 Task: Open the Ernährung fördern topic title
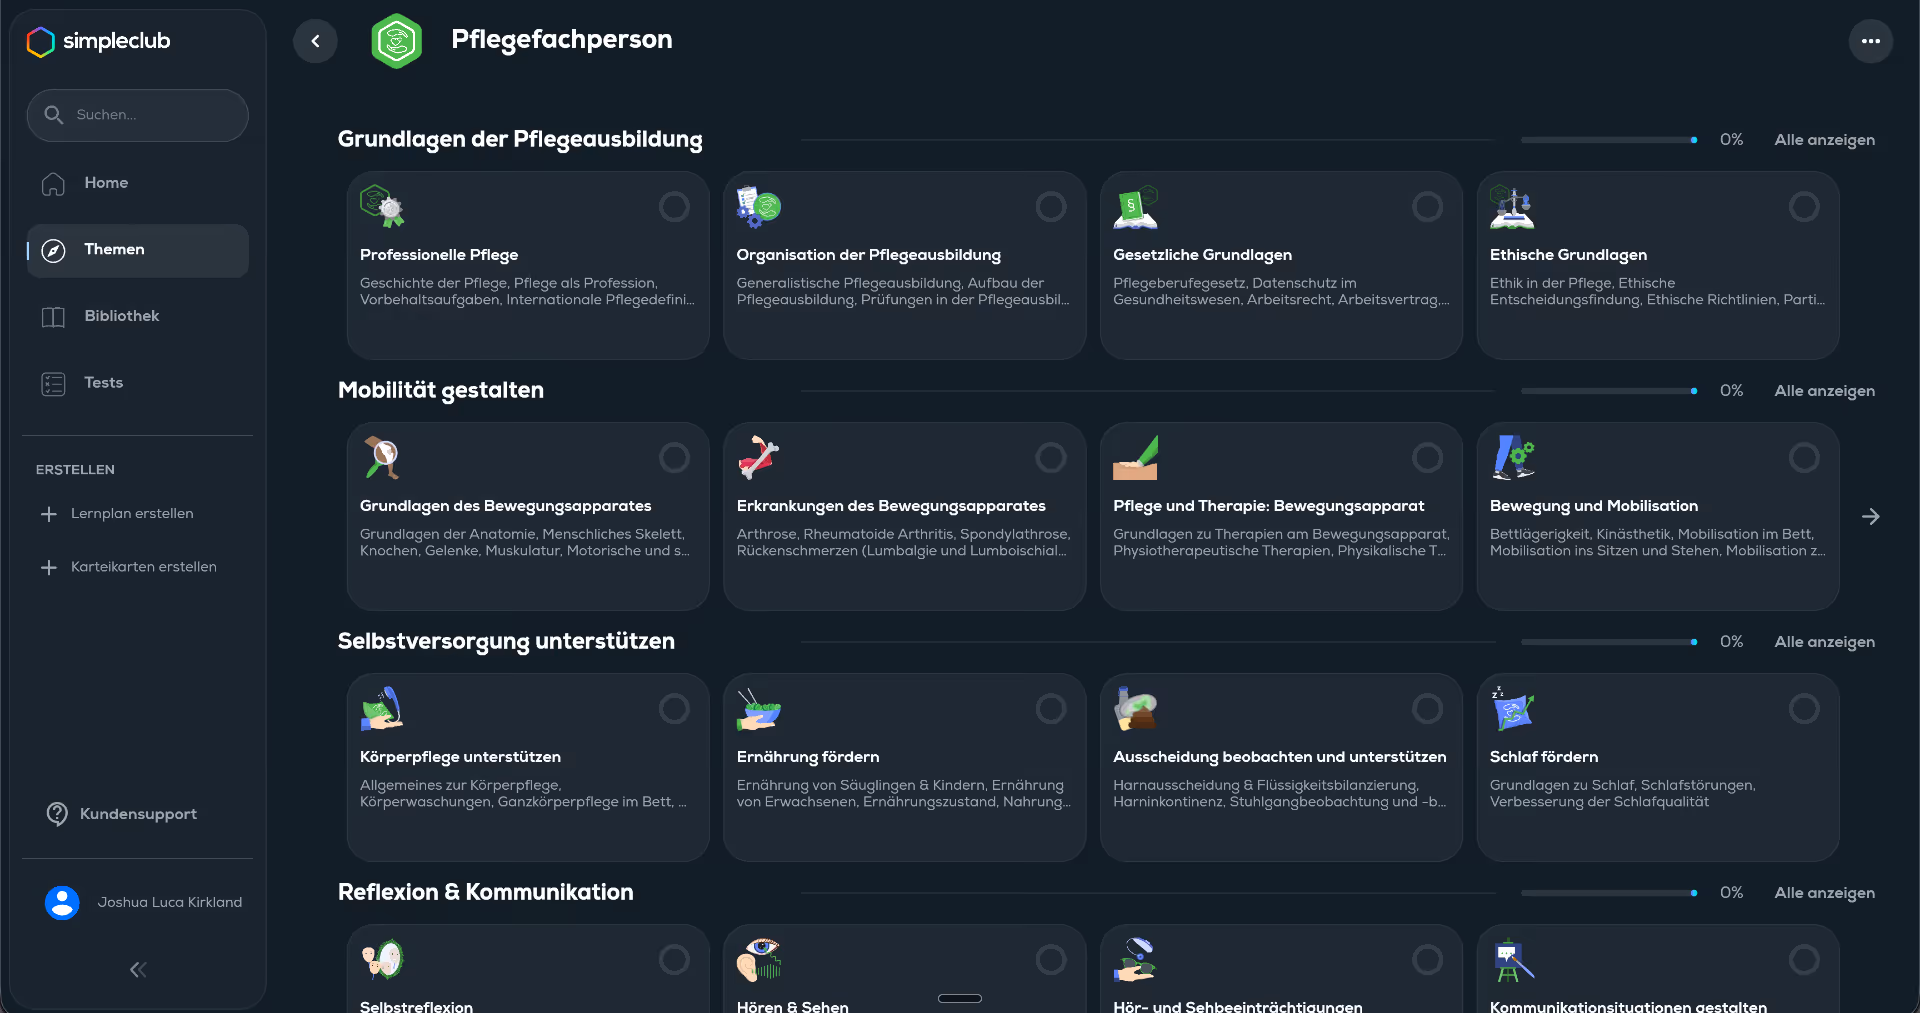coord(808,757)
